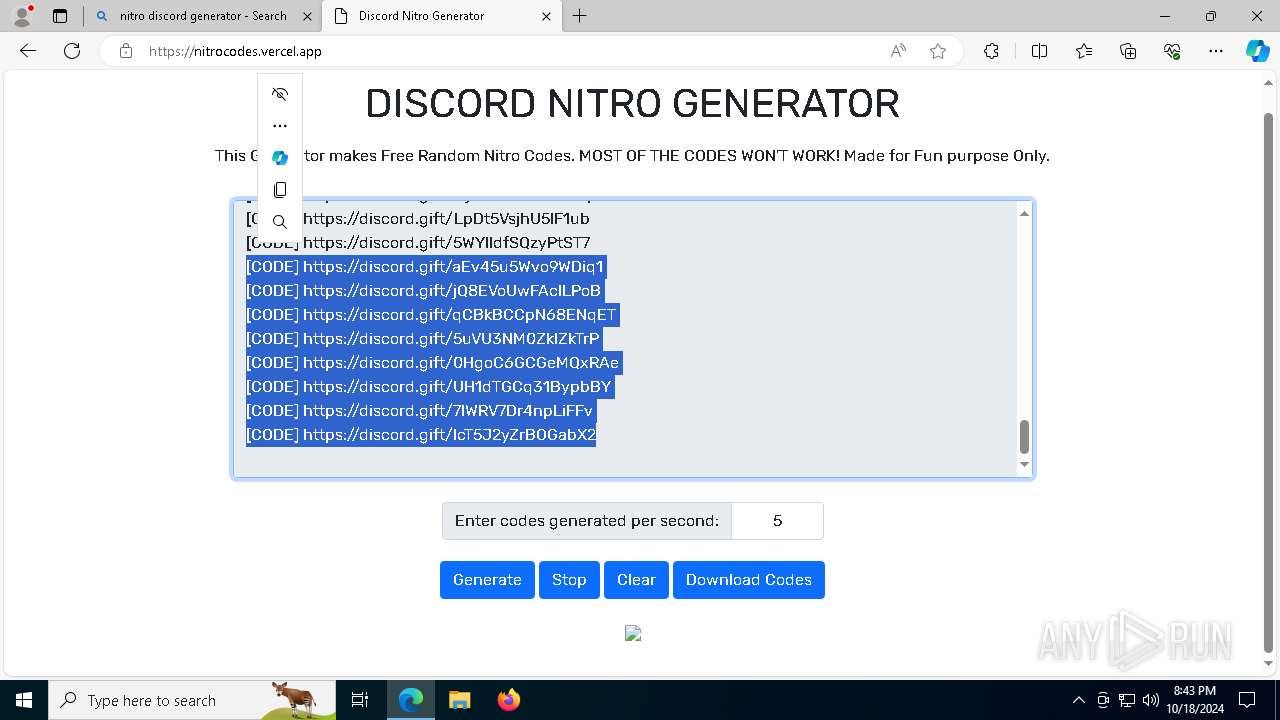1280x720 pixels.
Task: Show hidden tray icons chevron
Action: tap(1078, 700)
